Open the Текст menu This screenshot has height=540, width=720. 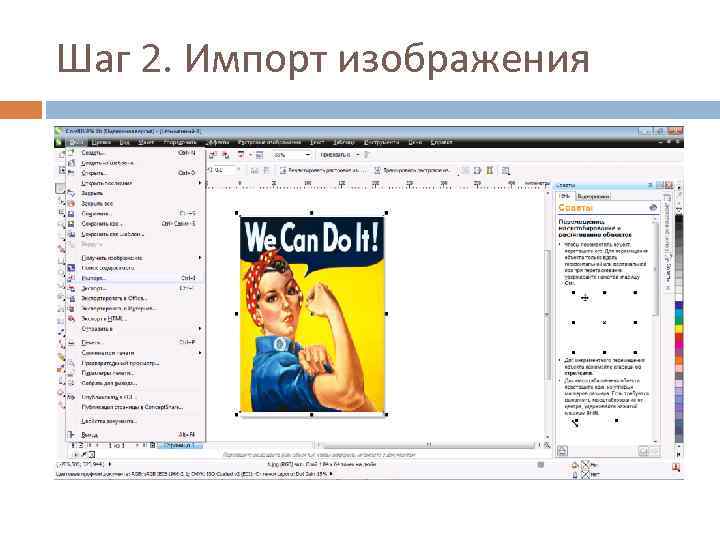(x=317, y=143)
